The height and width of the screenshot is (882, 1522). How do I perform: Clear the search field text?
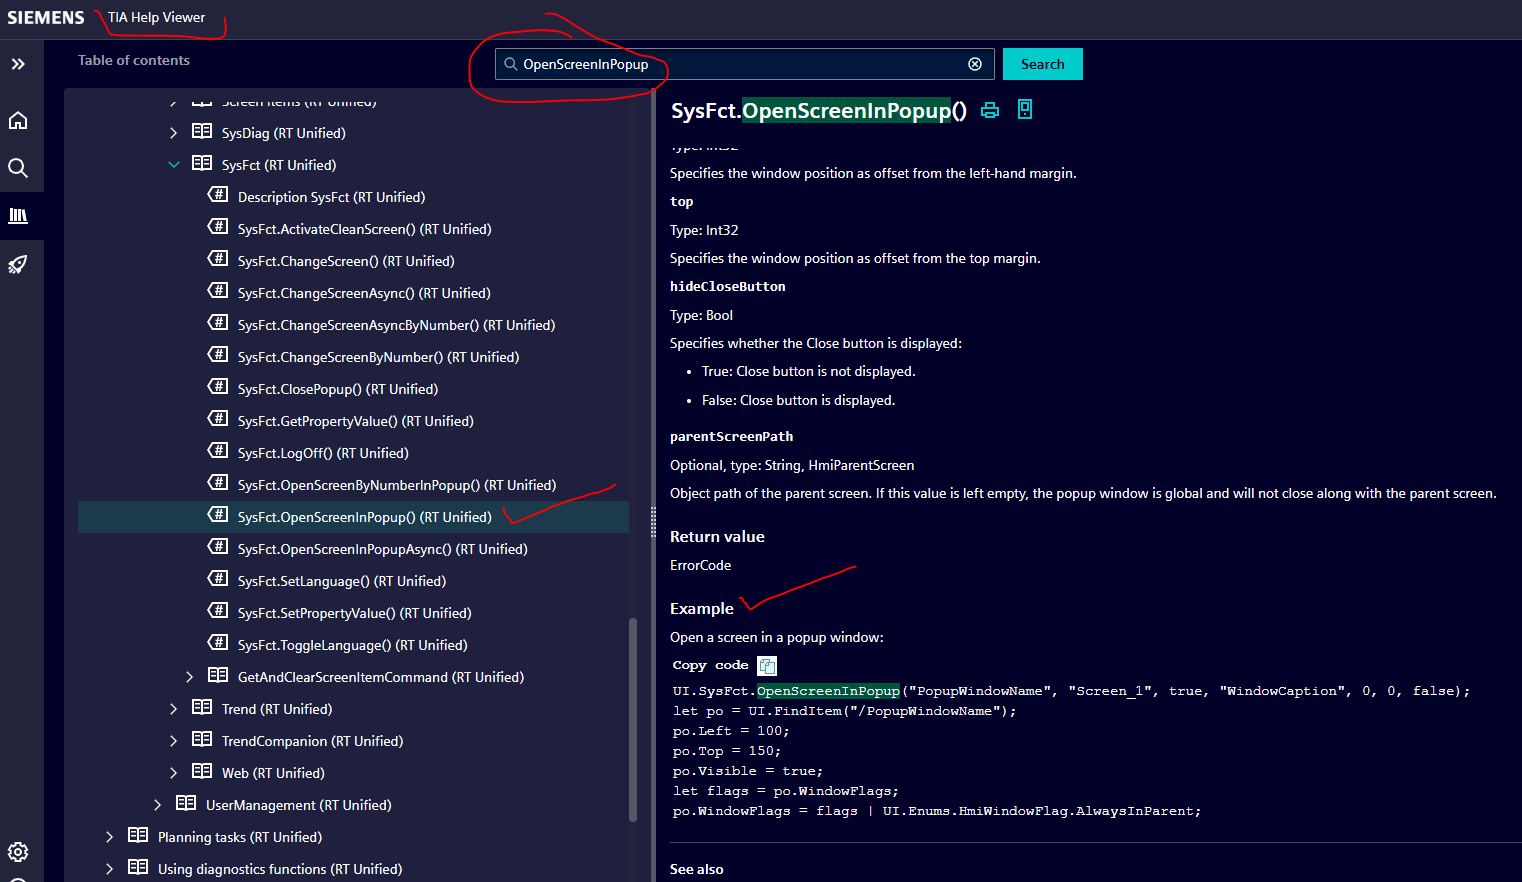[975, 64]
